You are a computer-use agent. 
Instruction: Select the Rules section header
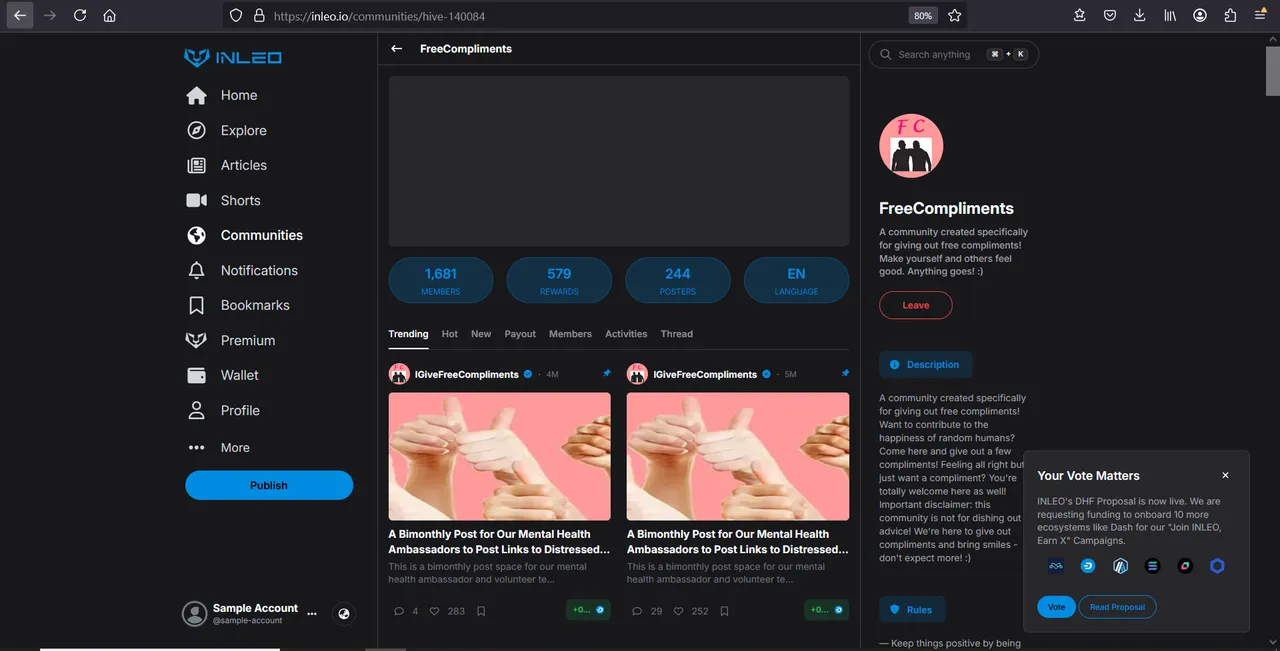[x=912, y=609]
